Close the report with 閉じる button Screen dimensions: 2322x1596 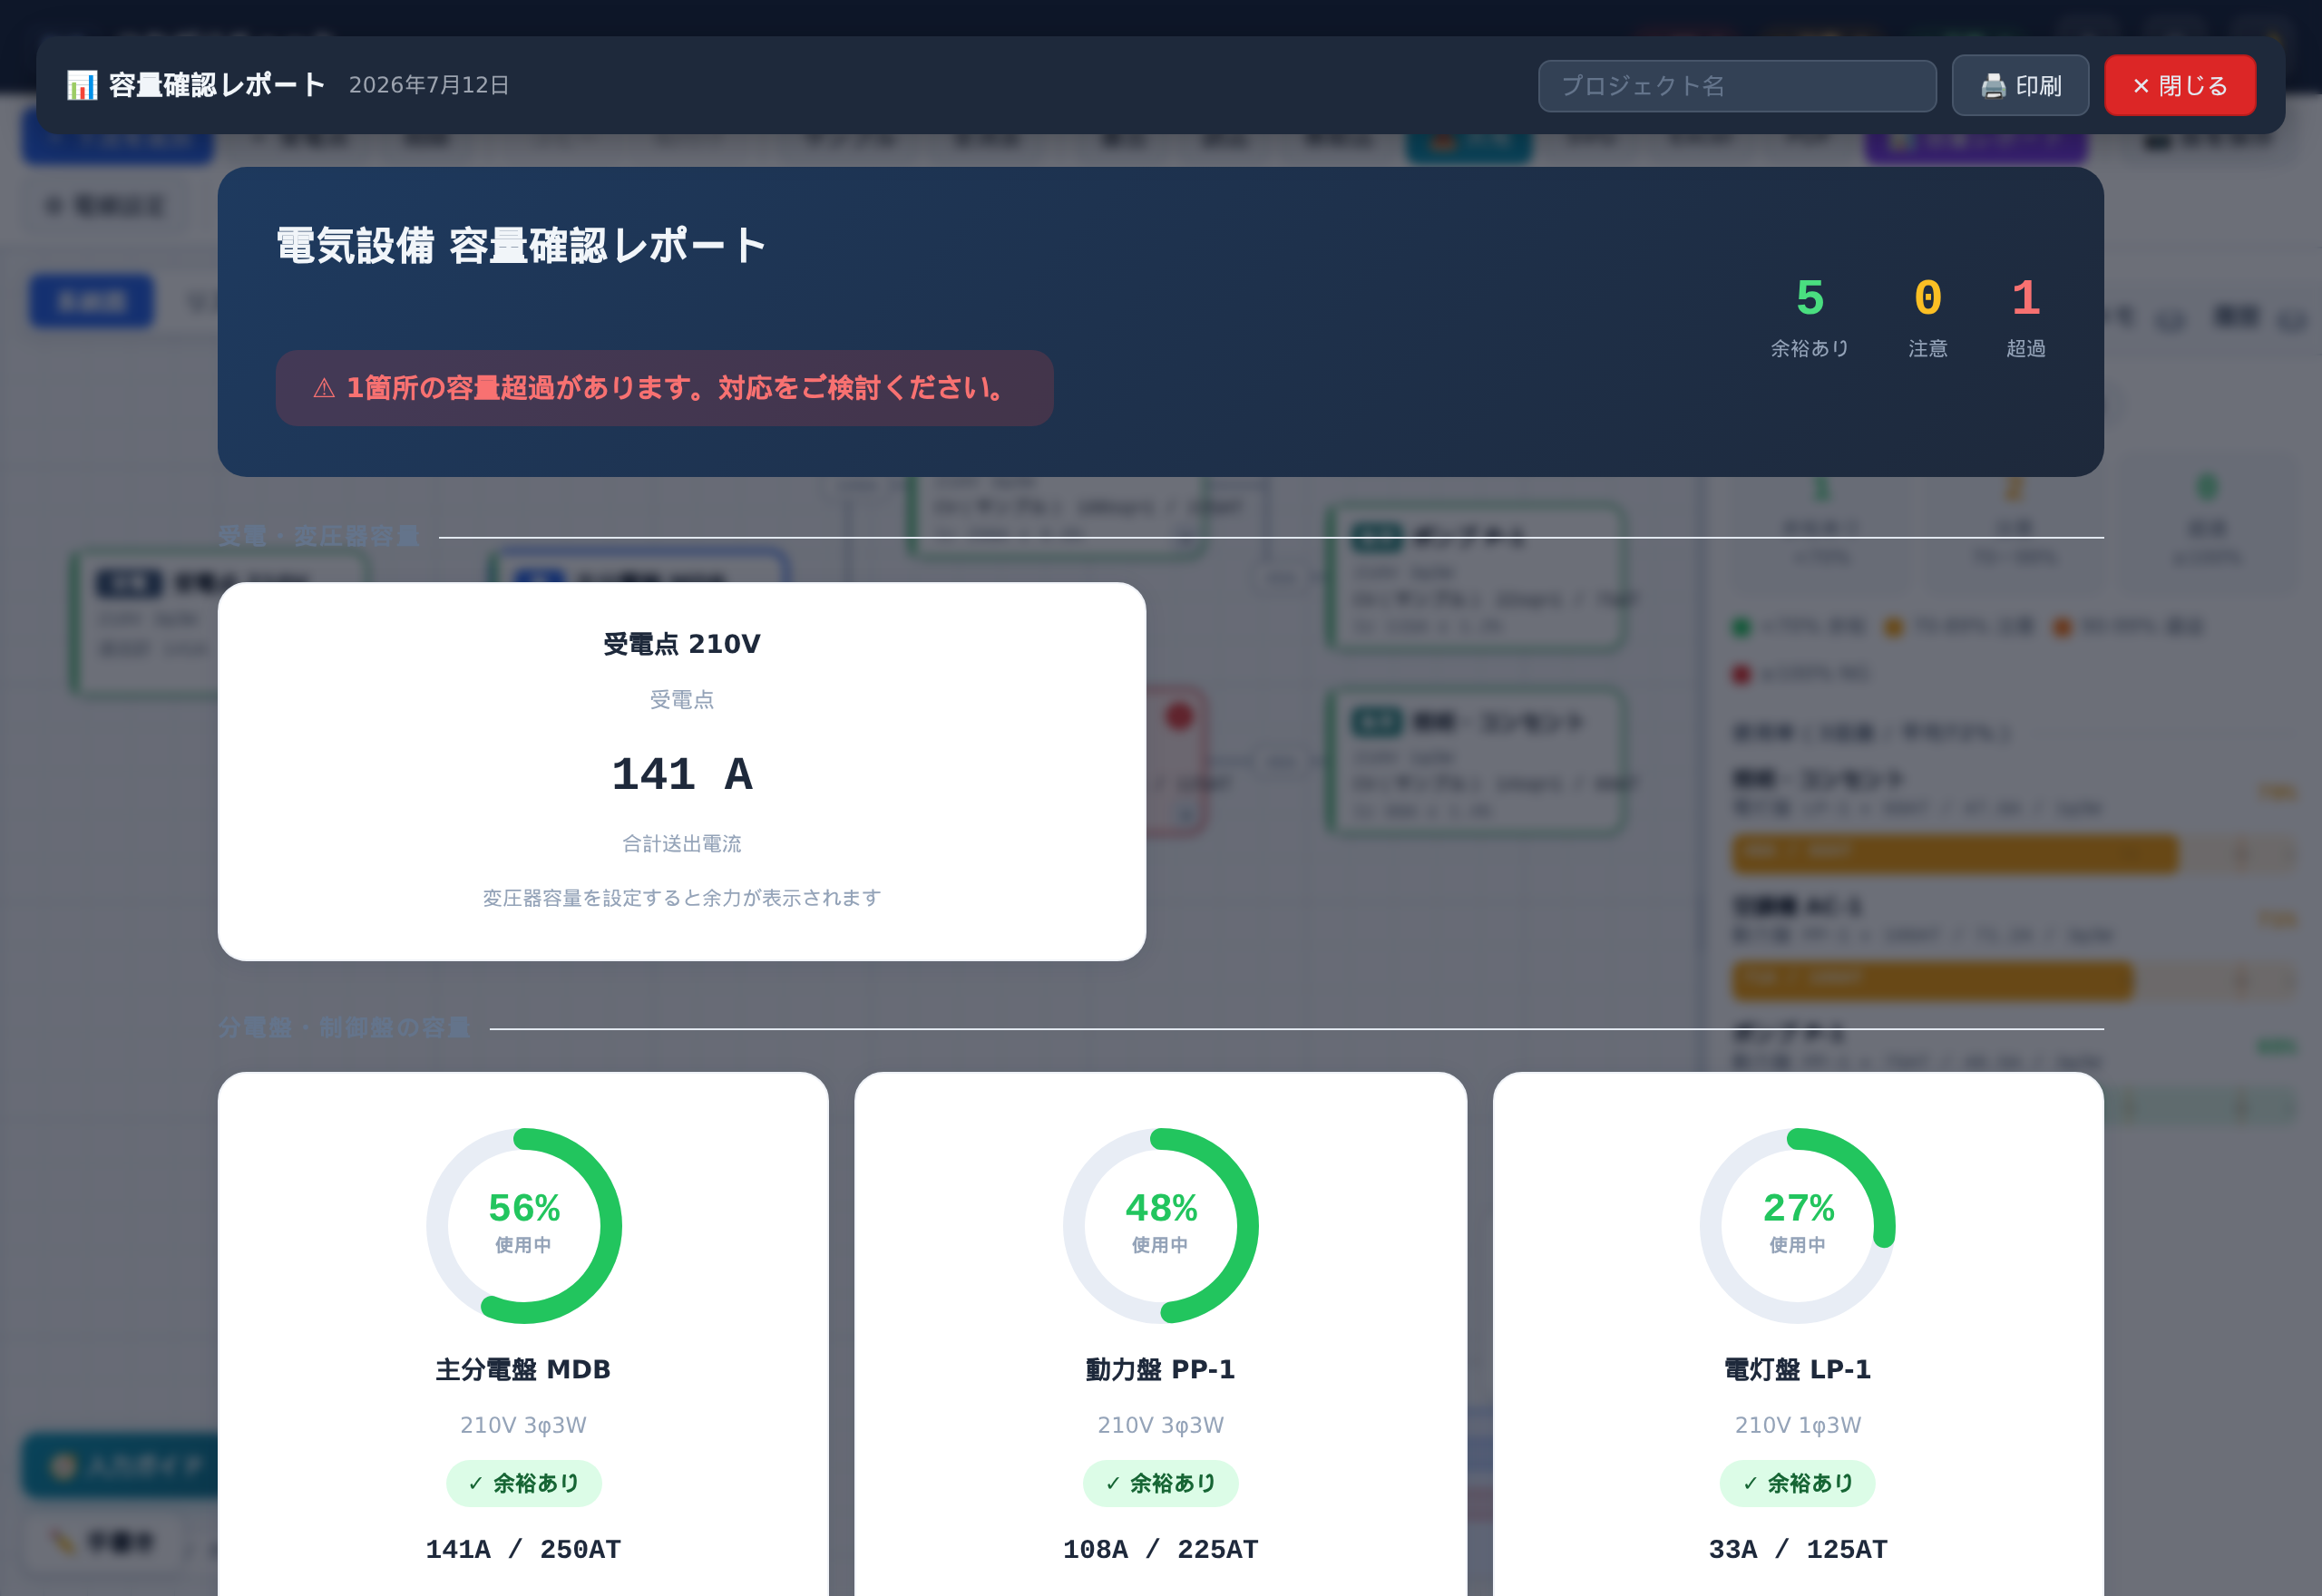(x=2179, y=86)
